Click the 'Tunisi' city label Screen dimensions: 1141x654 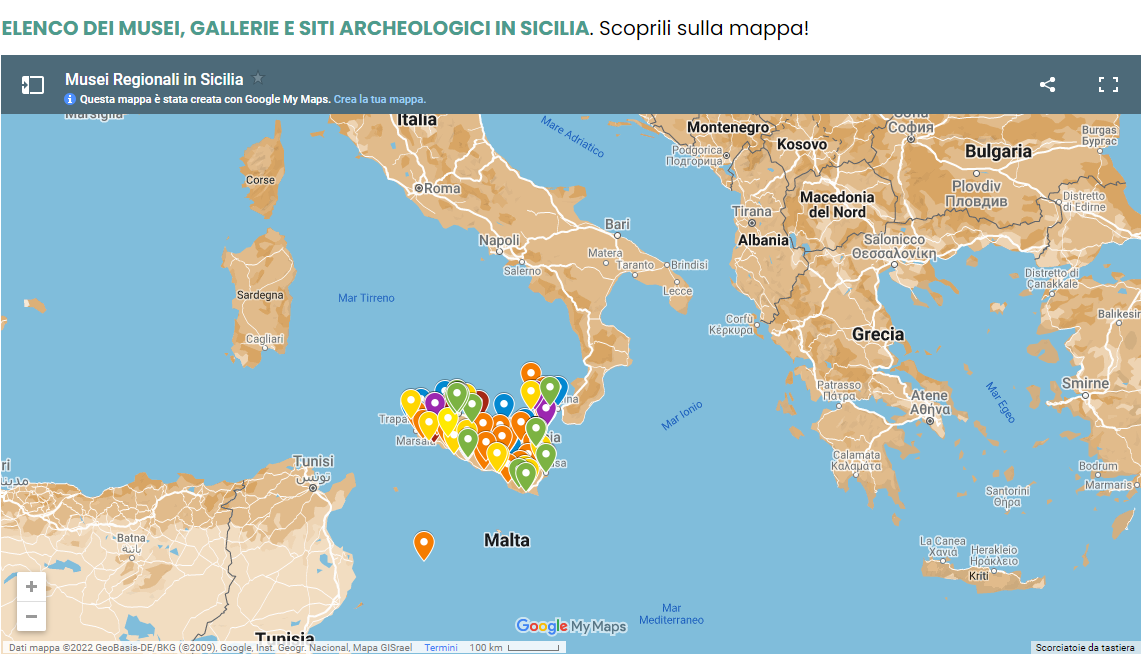pos(314,461)
